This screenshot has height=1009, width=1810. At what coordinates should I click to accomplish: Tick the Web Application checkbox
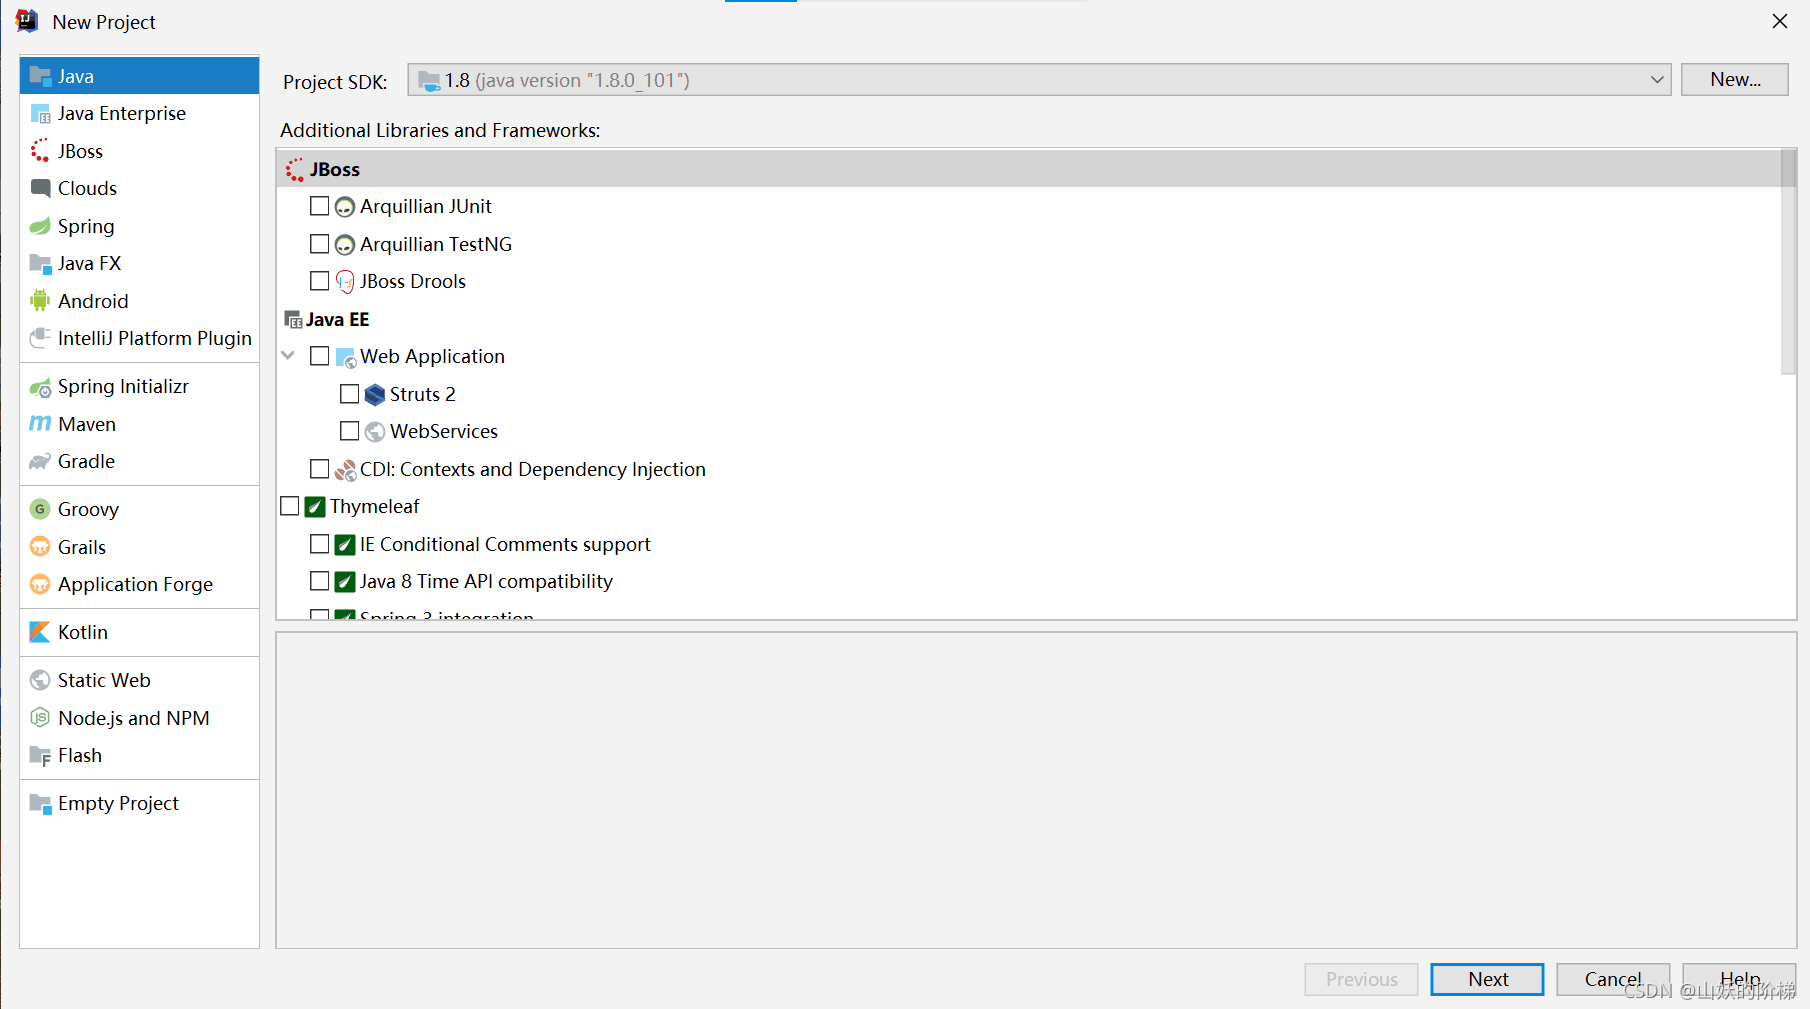[320, 356]
